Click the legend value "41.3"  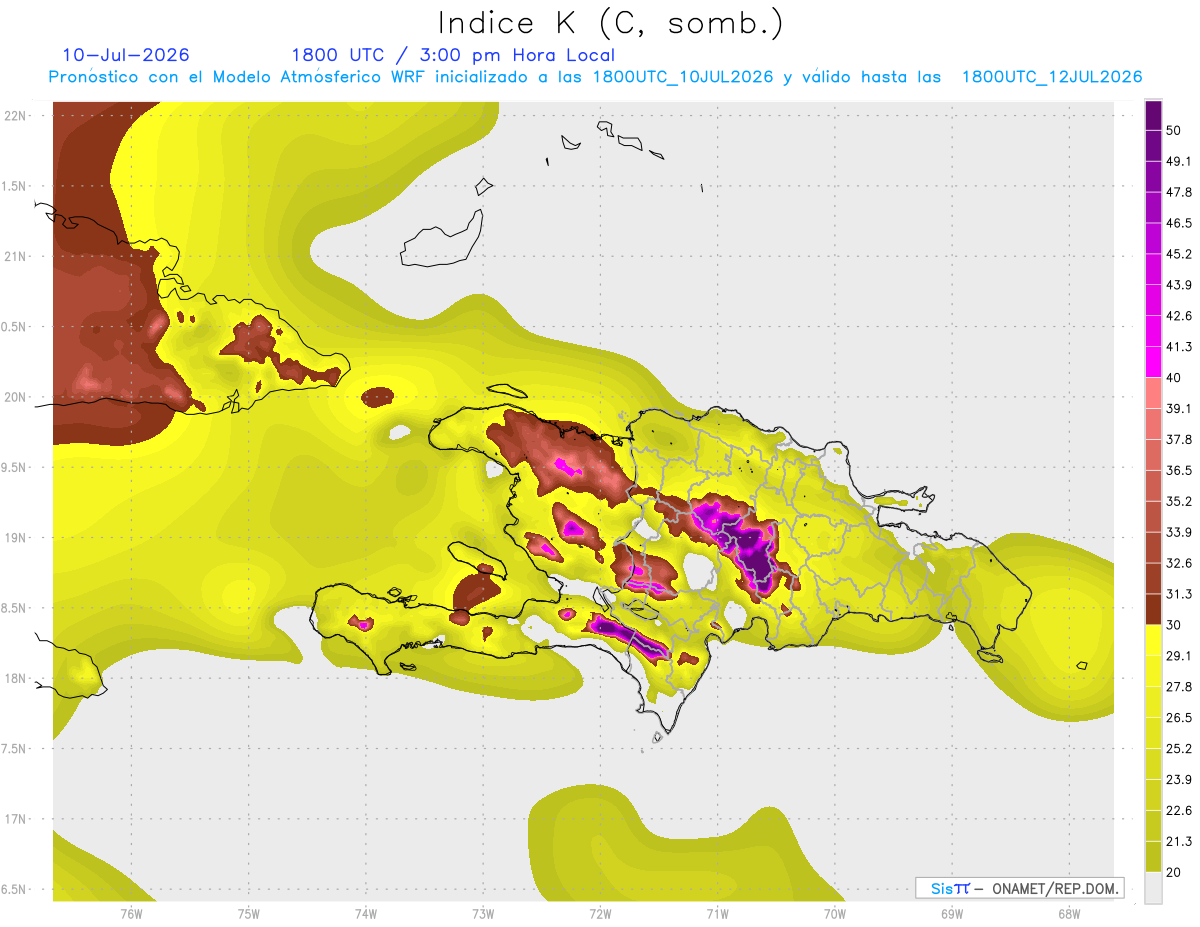pos(1179,347)
